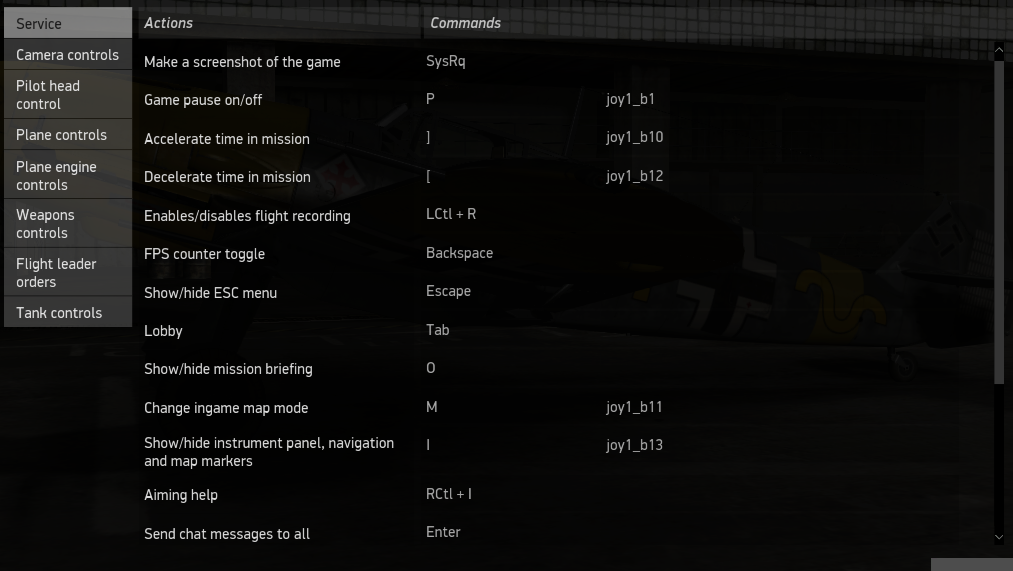Viewport: 1013px width, 571px height.
Task: Edit the P key binding for game pause
Action: click(431, 99)
